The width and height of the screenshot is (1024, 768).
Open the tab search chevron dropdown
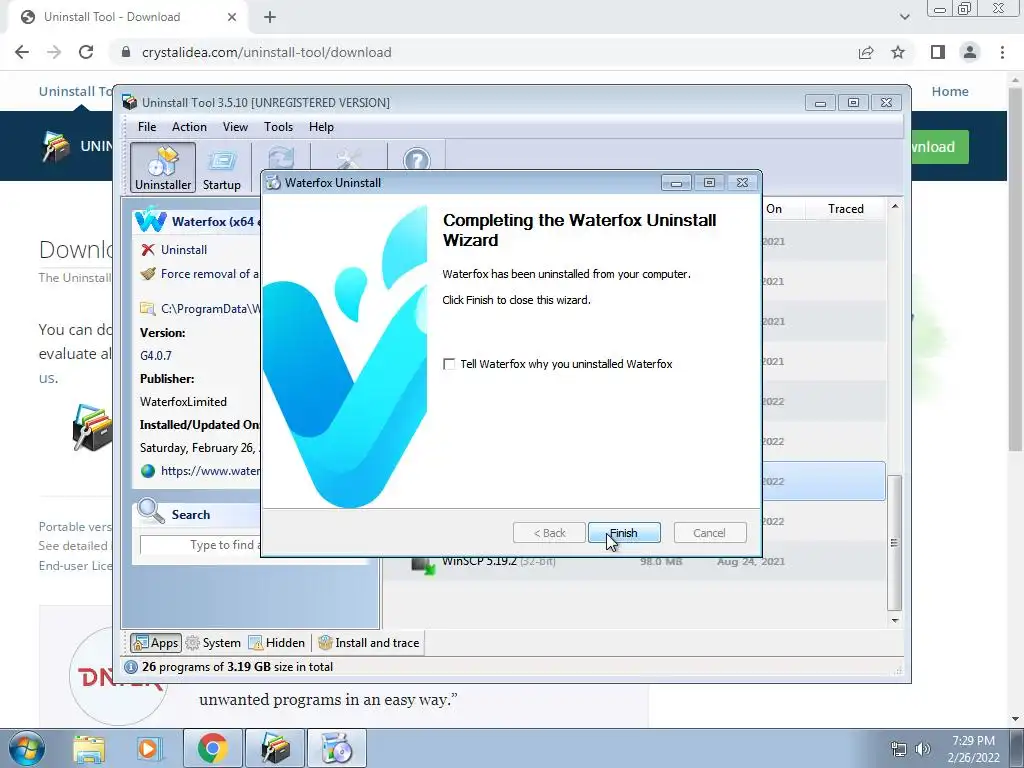pos(904,17)
